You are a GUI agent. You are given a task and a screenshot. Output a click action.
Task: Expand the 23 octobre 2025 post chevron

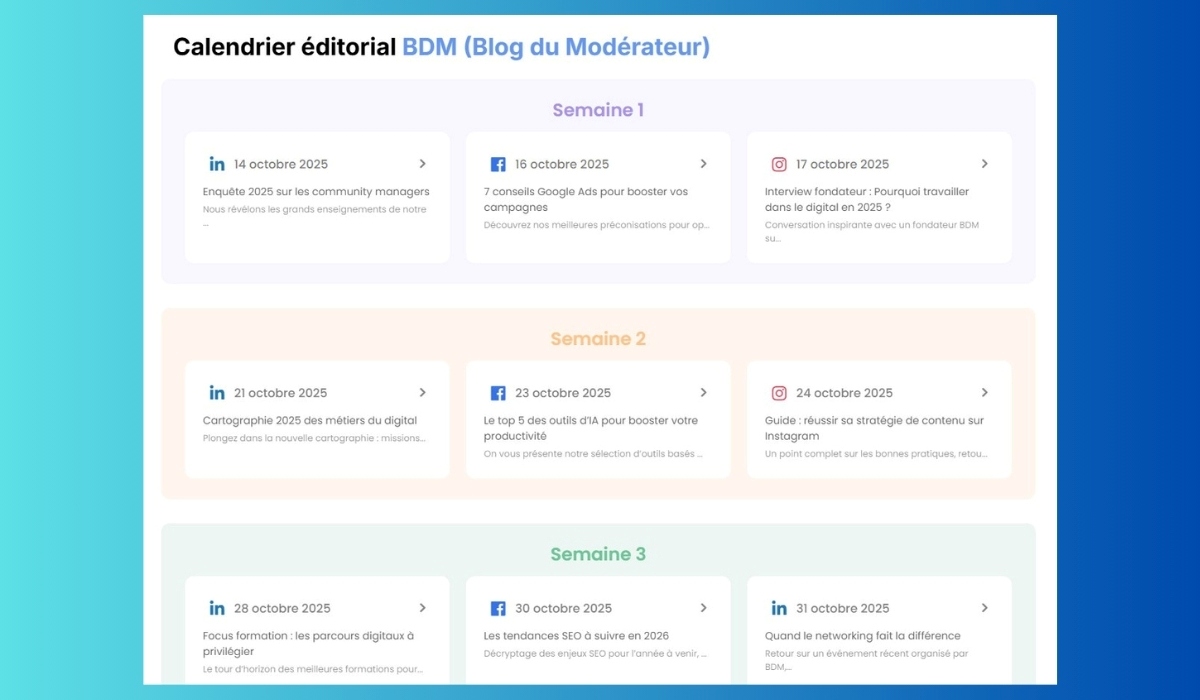[704, 393]
